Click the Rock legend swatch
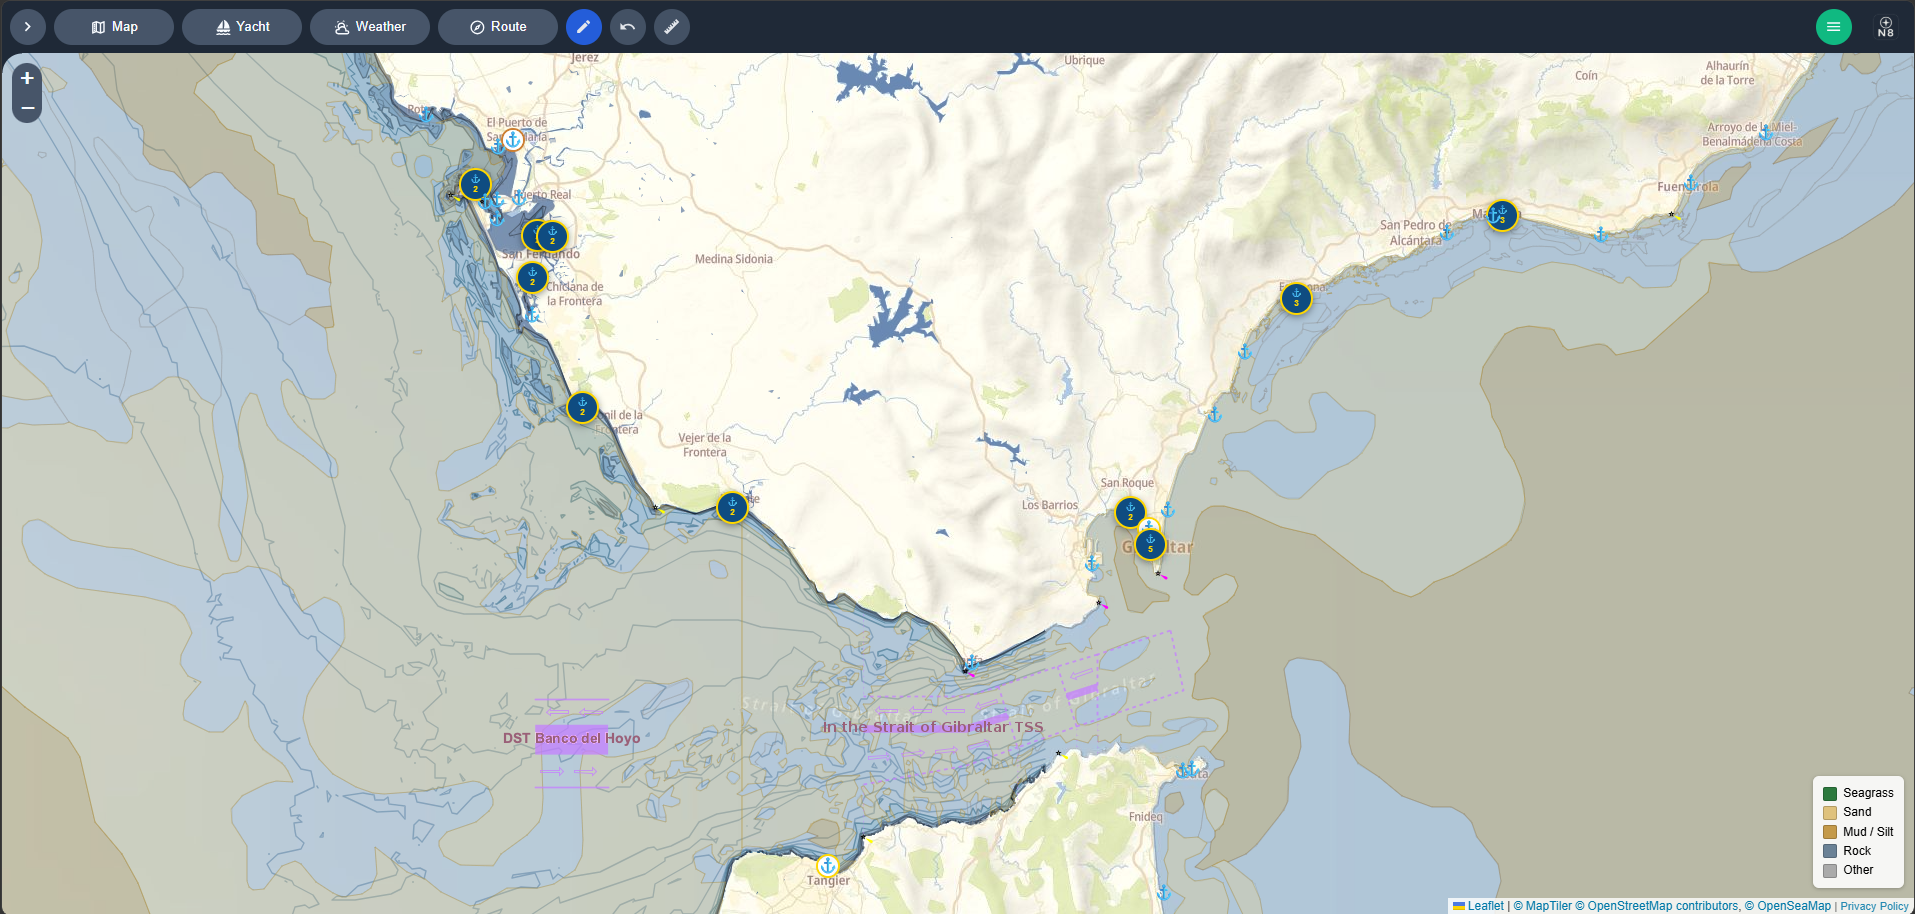The height and width of the screenshot is (914, 1915). pos(1830,851)
